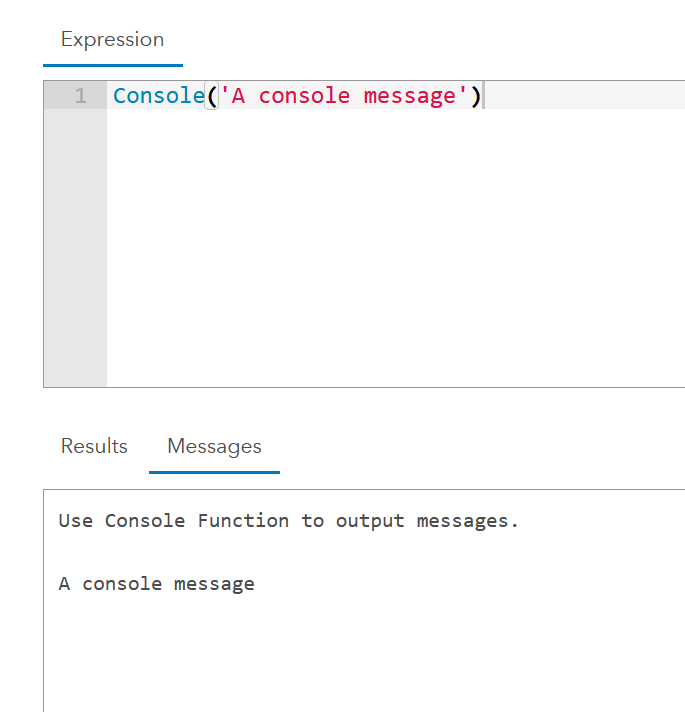
Task: Click line number 1 in the gutter
Action: (x=80, y=96)
